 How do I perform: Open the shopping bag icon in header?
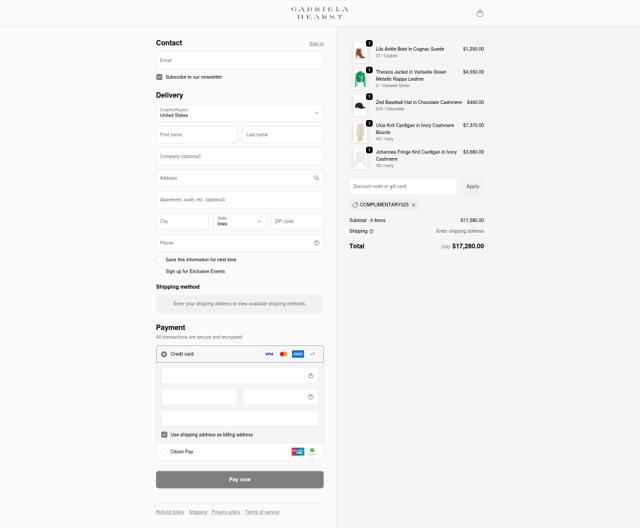tap(480, 13)
